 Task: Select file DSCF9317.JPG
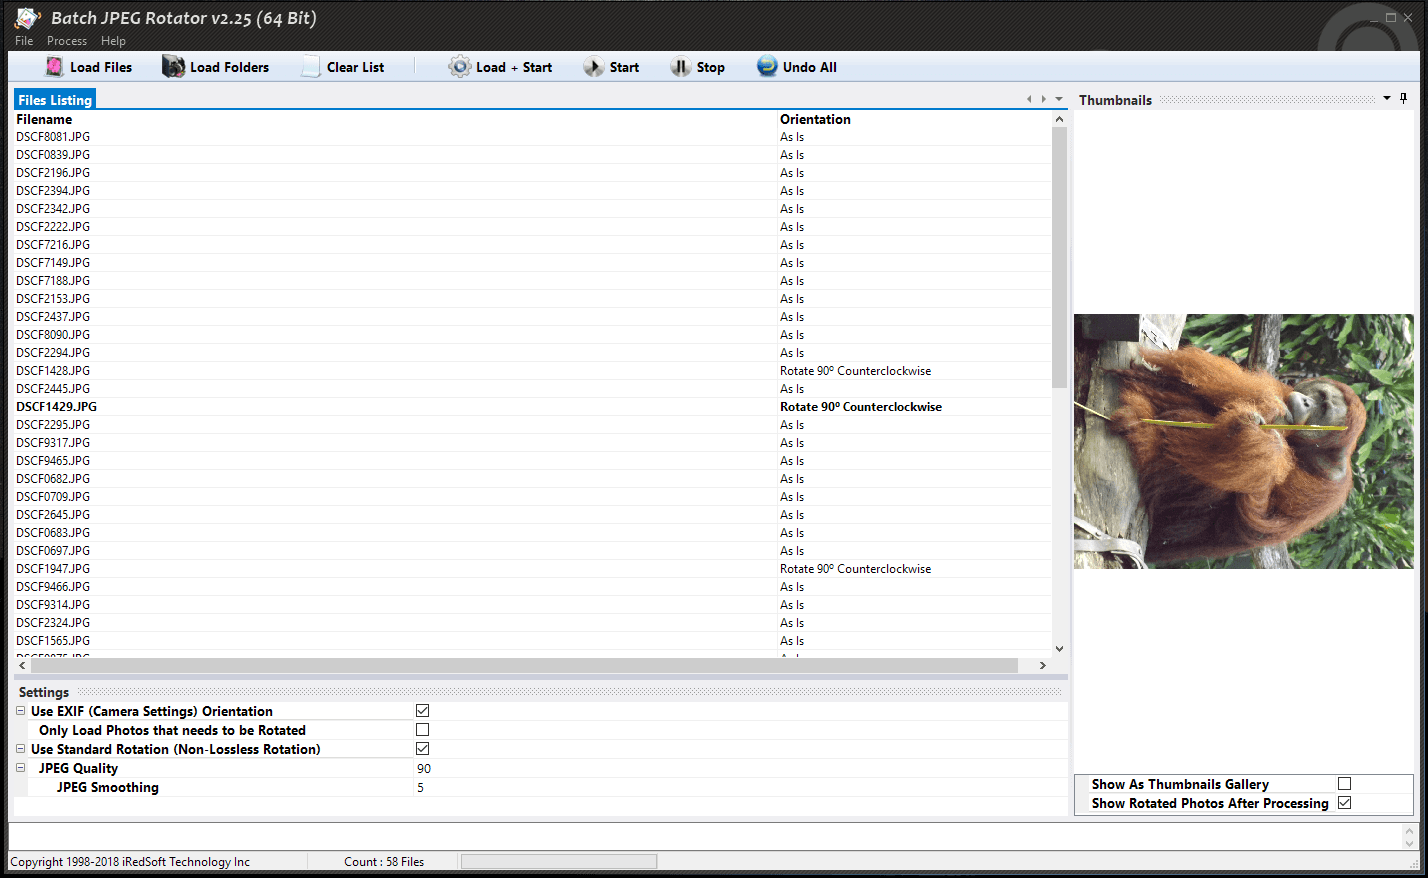[53, 443]
